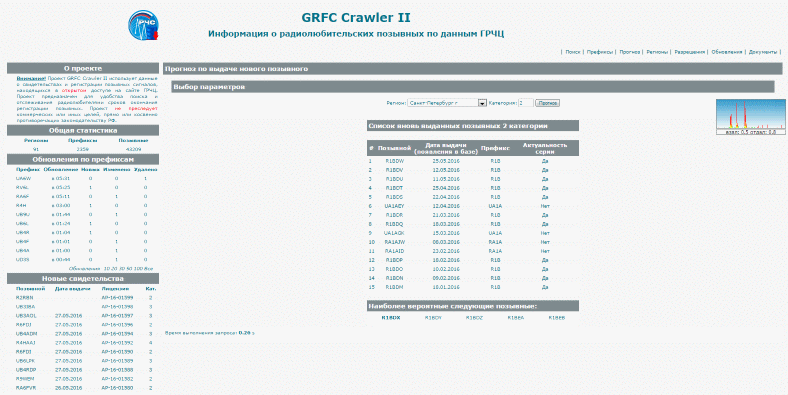Open the Поиск menu item
The width and height of the screenshot is (788, 395).
[x=572, y=52]
